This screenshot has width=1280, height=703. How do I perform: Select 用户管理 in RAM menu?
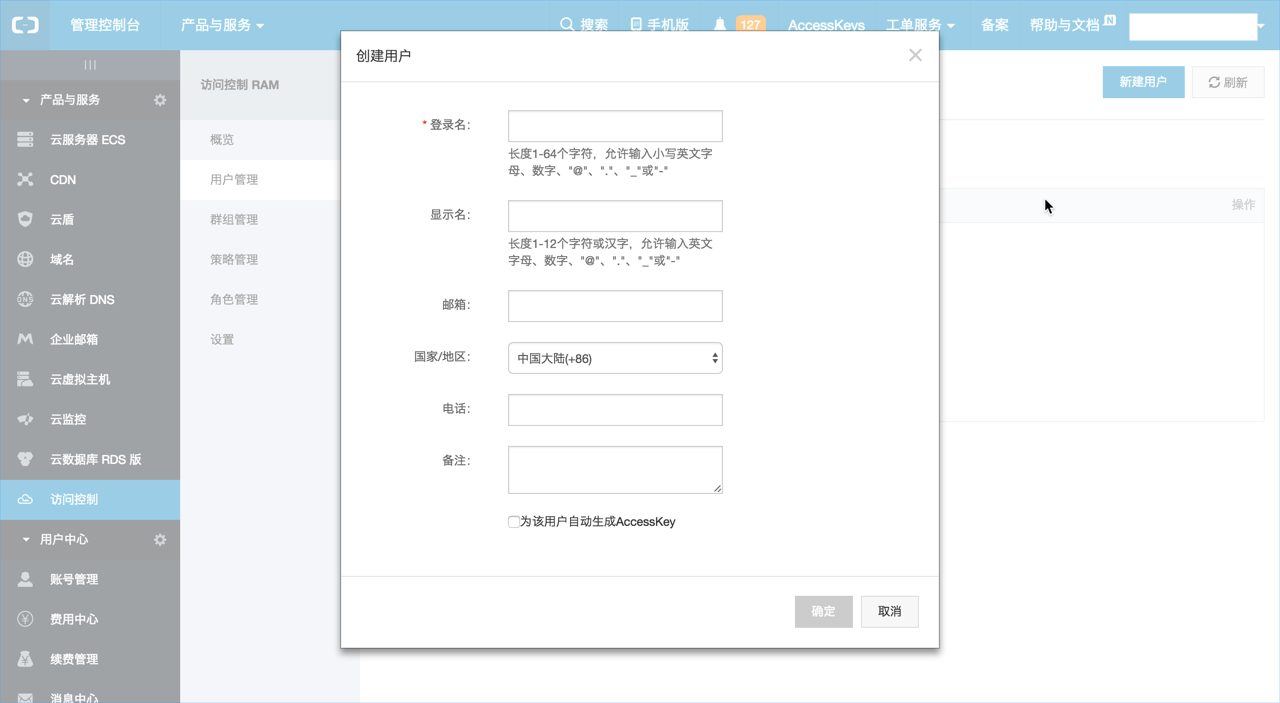click(234, 180)
